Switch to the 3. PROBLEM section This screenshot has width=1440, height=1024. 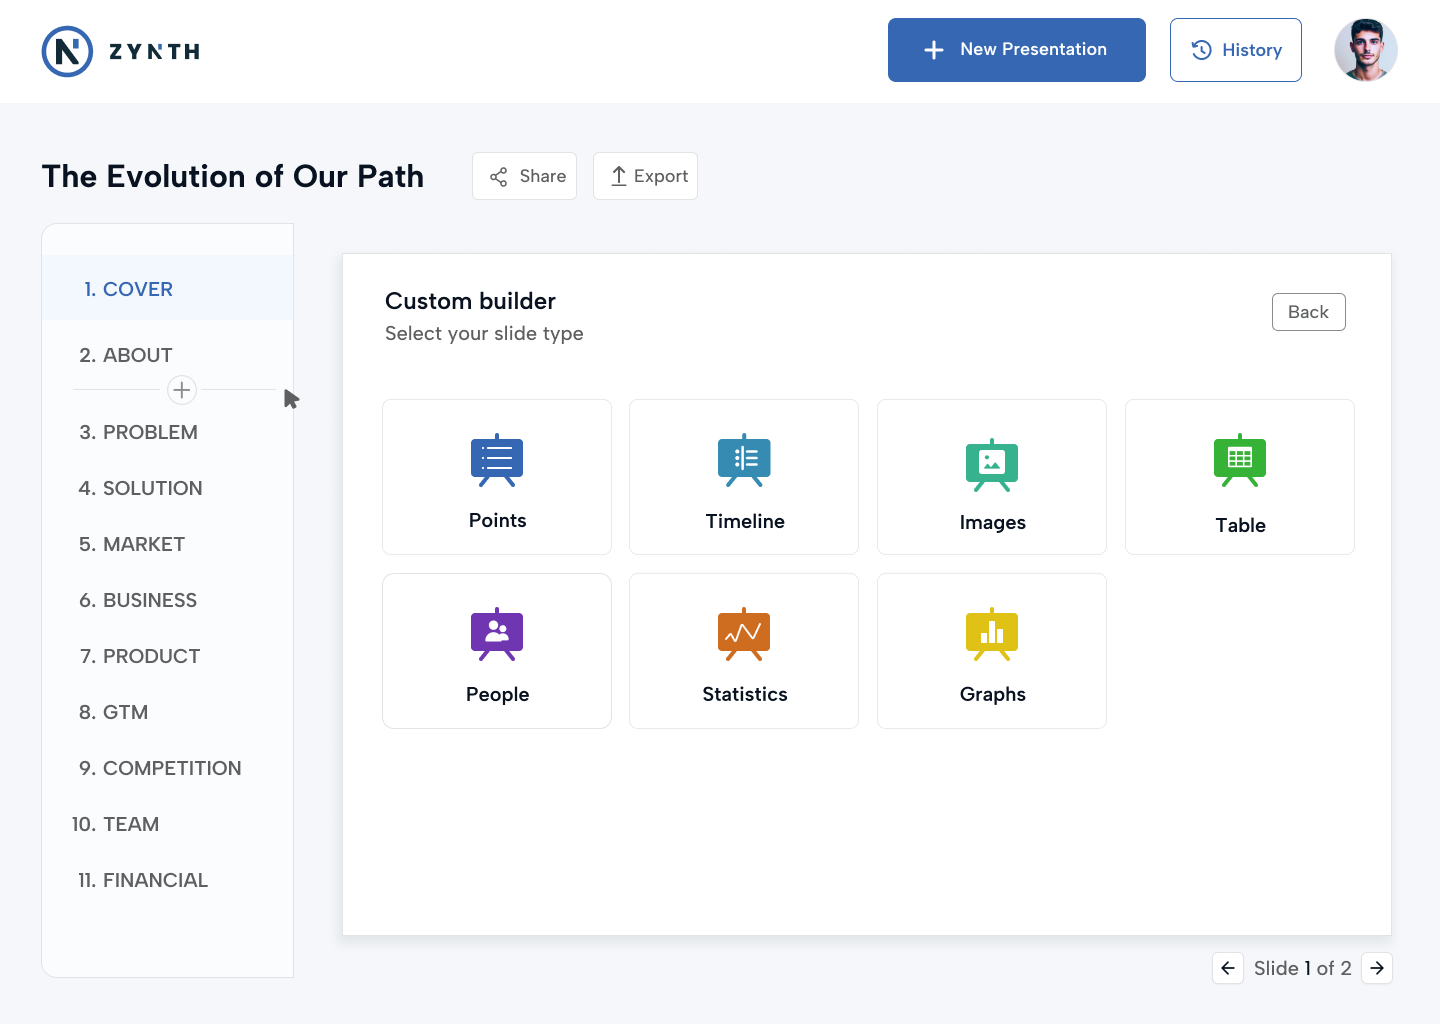click(x=139, y=432)
